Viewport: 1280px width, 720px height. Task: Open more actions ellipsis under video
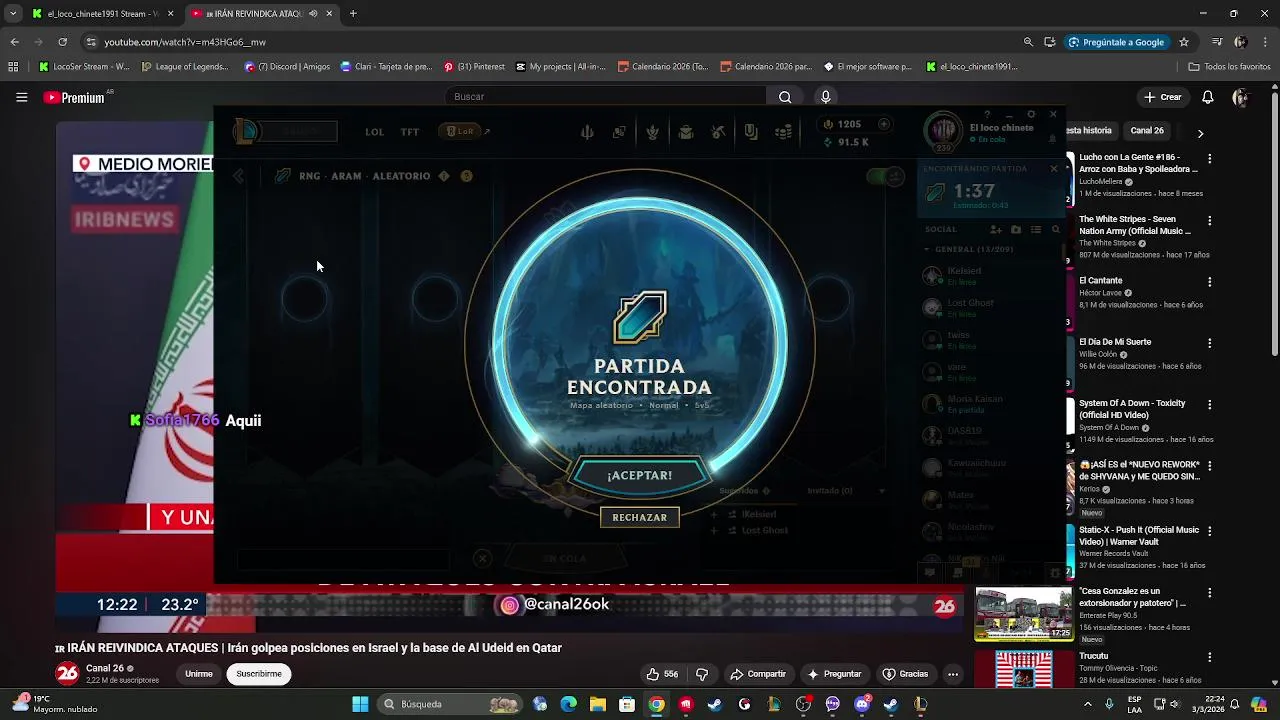pos(953,674)
